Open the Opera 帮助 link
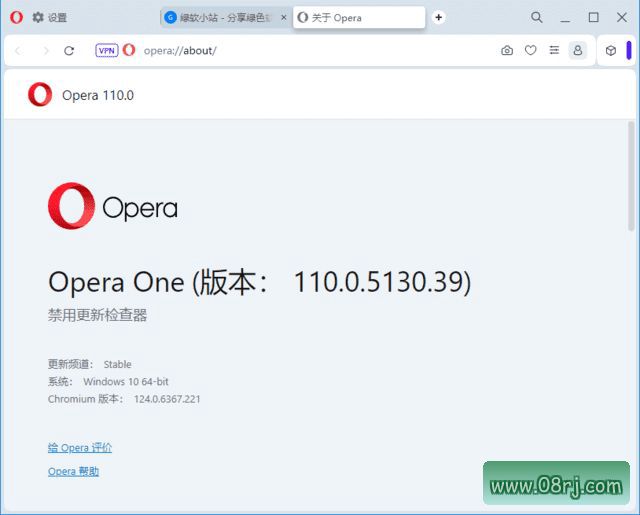 73,471
